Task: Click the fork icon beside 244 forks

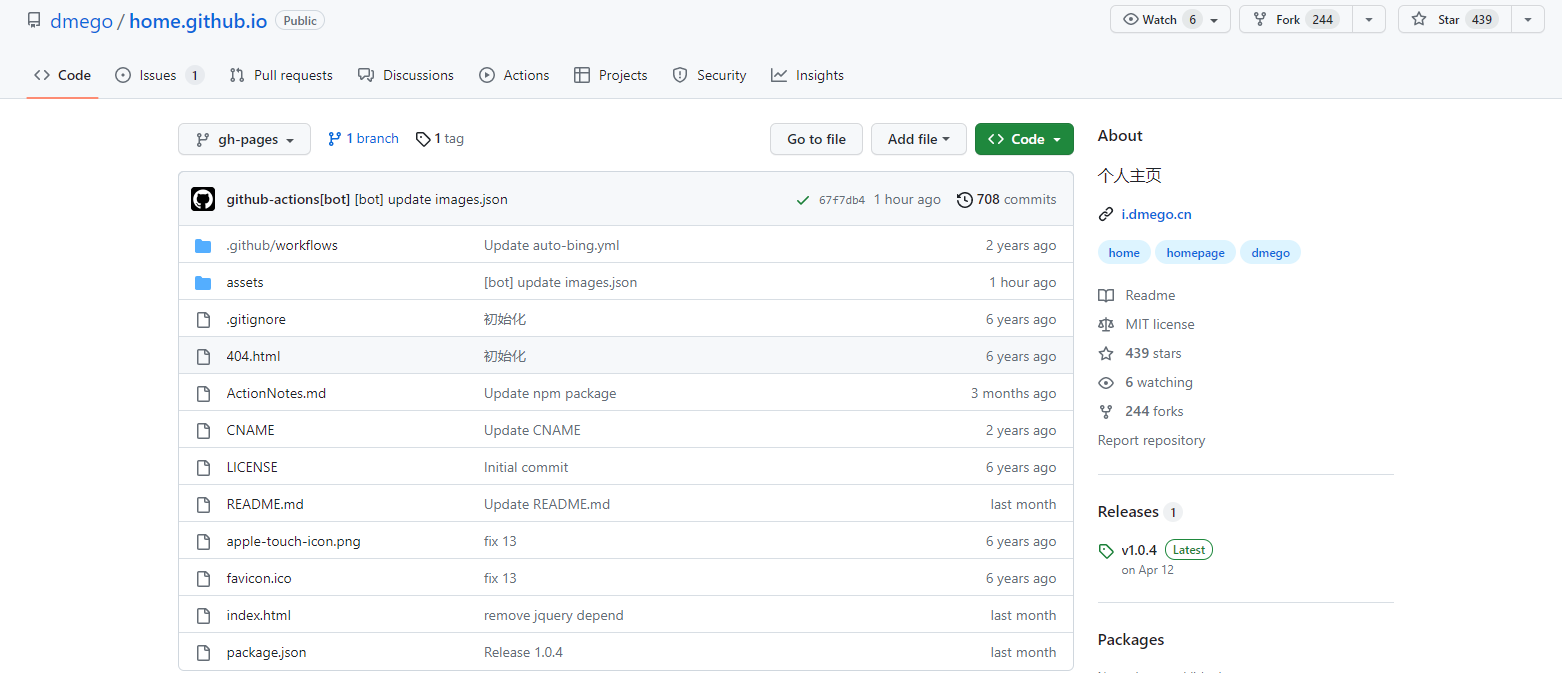Action: point(1106,412)
